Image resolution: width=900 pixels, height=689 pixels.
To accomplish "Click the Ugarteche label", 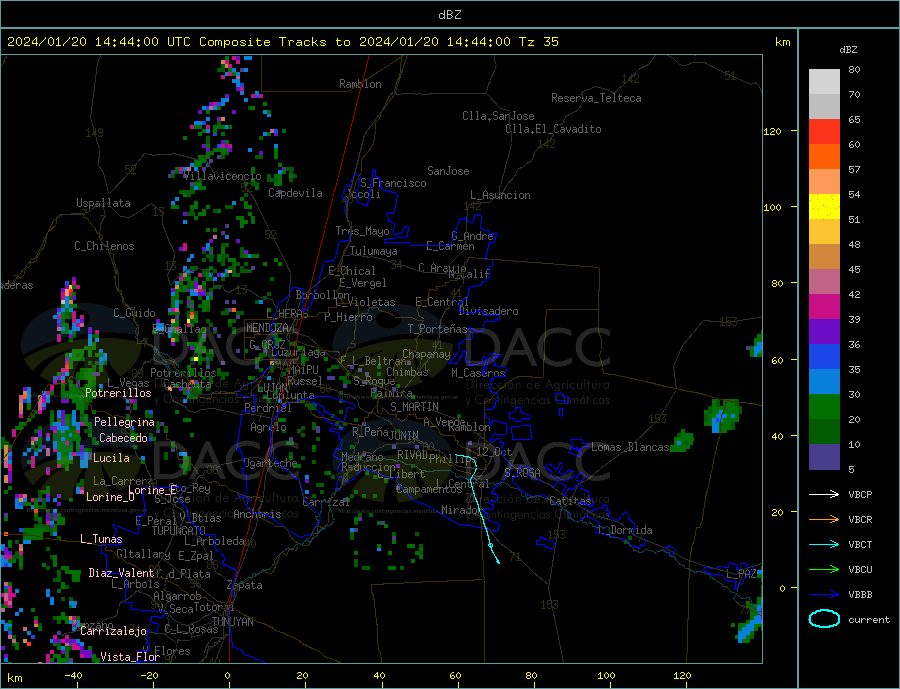I will tap(270, 463).
